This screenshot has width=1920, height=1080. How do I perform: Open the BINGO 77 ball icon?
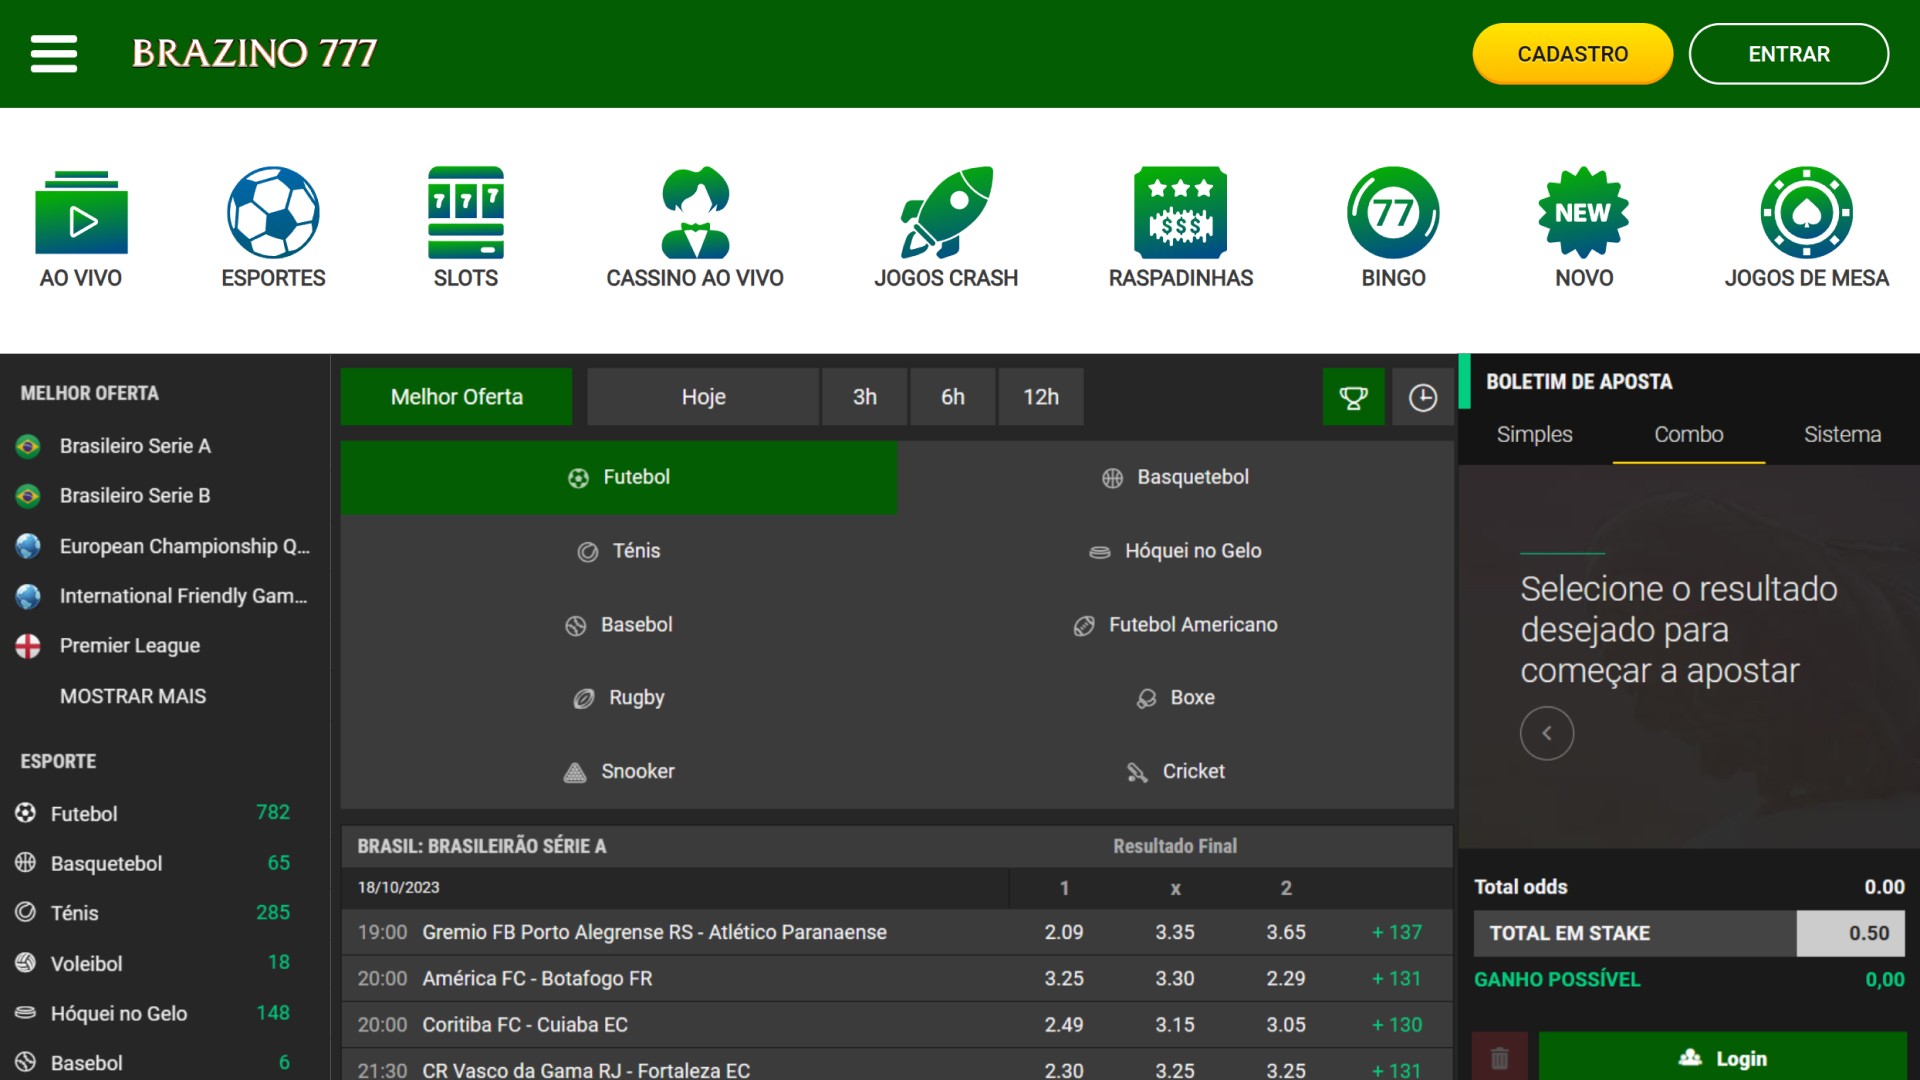coord(1393,212)
